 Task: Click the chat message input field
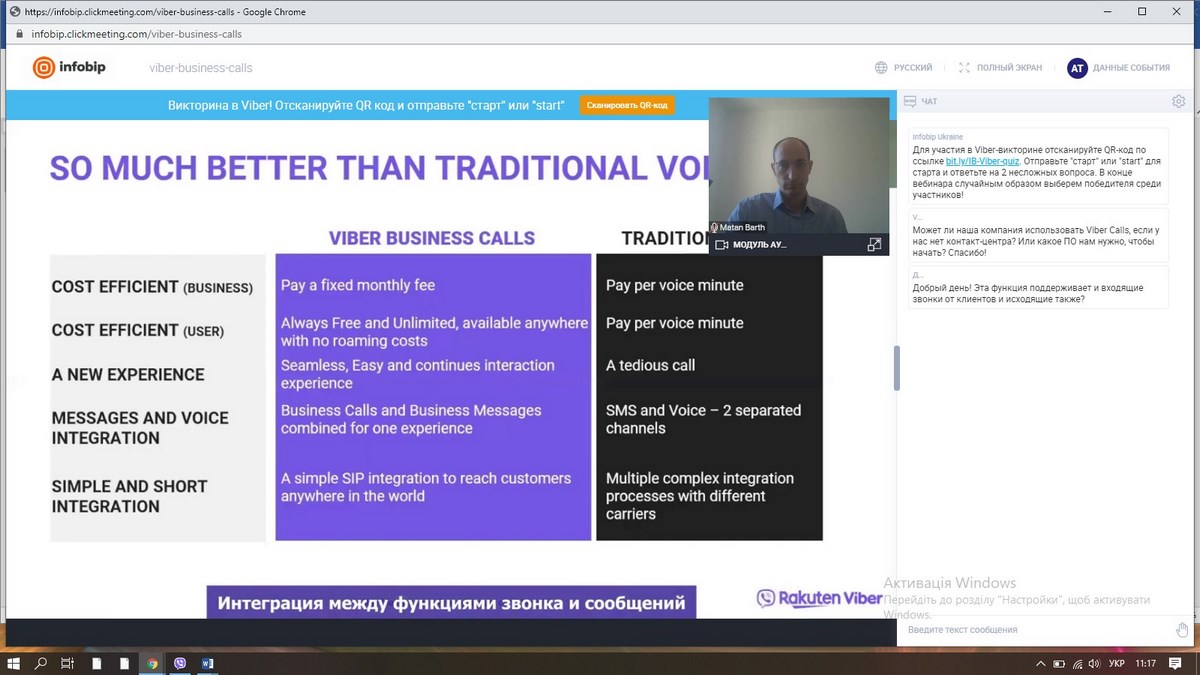coord(1035,630)
